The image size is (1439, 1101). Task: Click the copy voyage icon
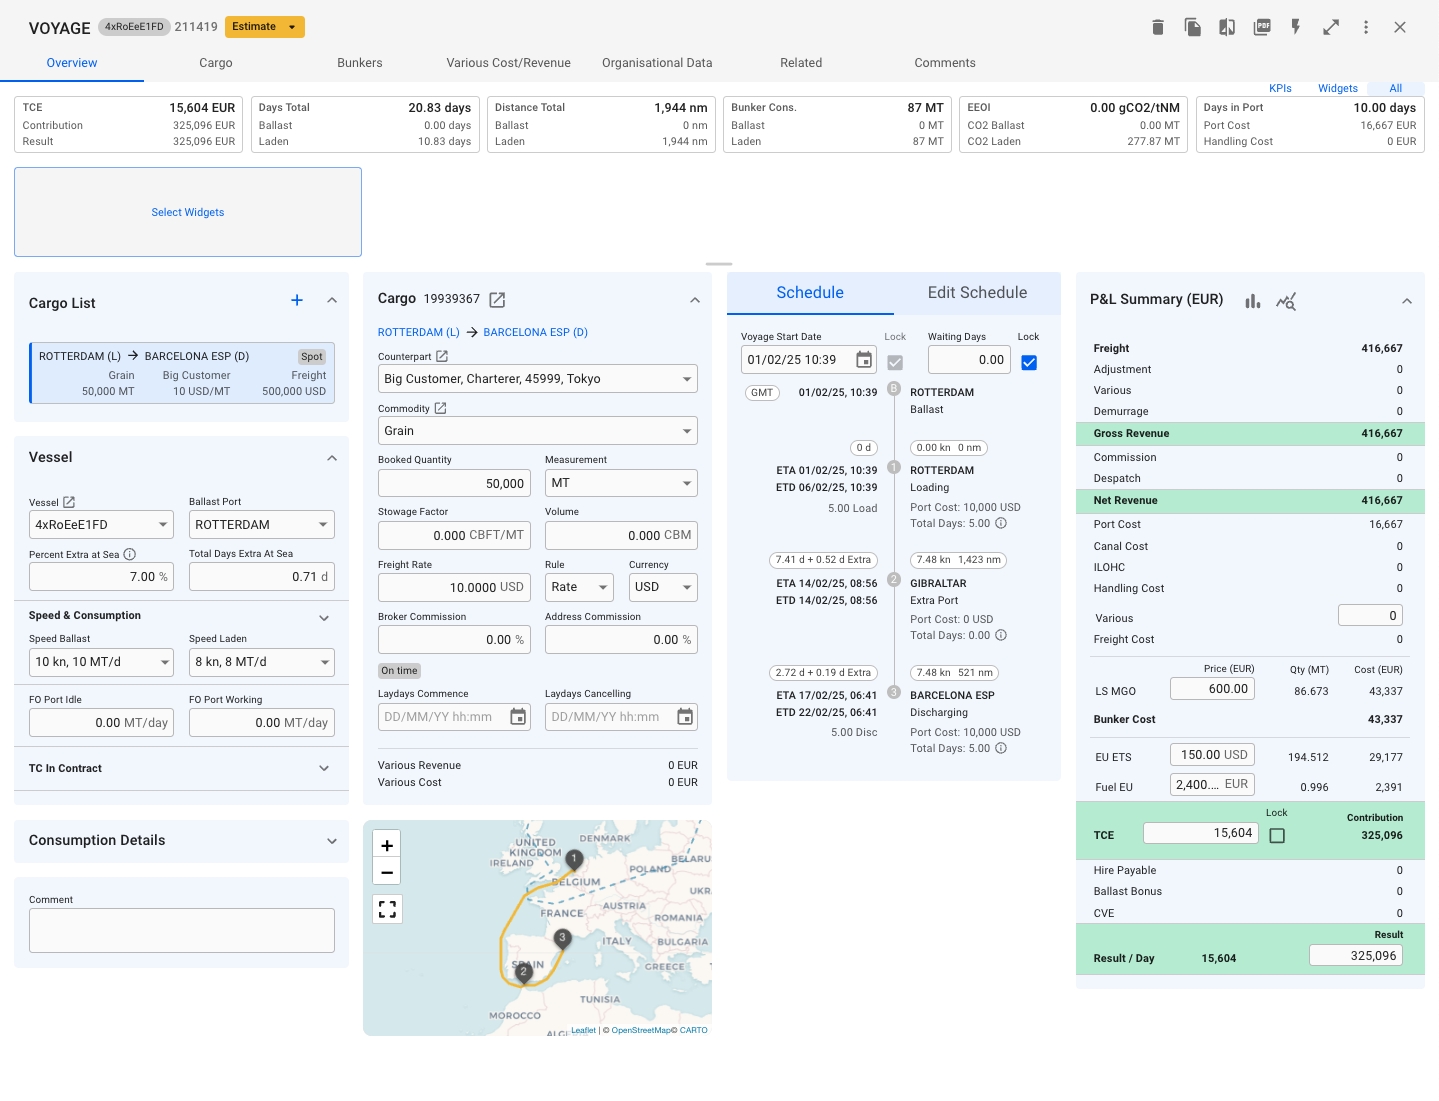point(1192,27)
